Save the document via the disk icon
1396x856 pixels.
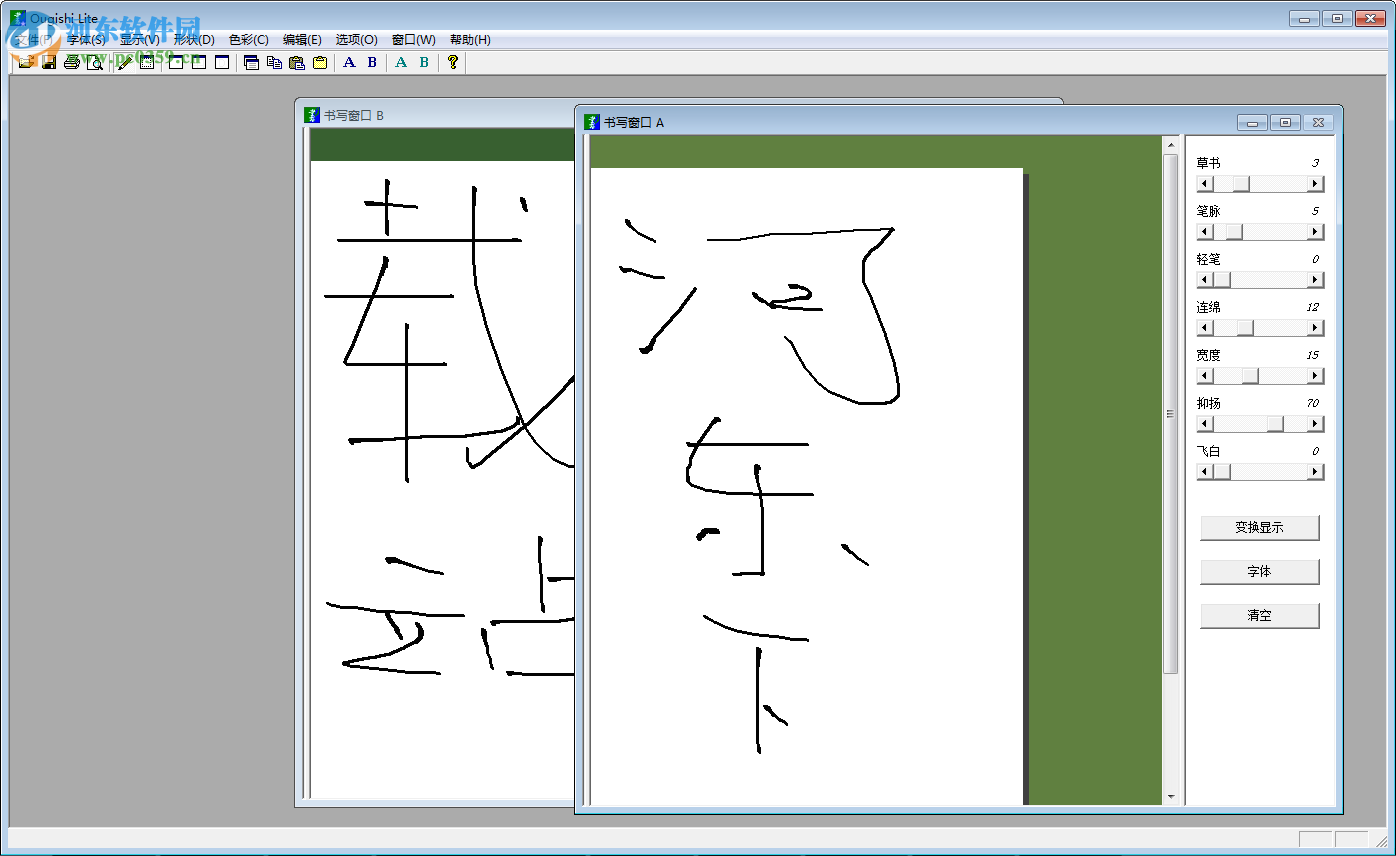click(48, 62)
